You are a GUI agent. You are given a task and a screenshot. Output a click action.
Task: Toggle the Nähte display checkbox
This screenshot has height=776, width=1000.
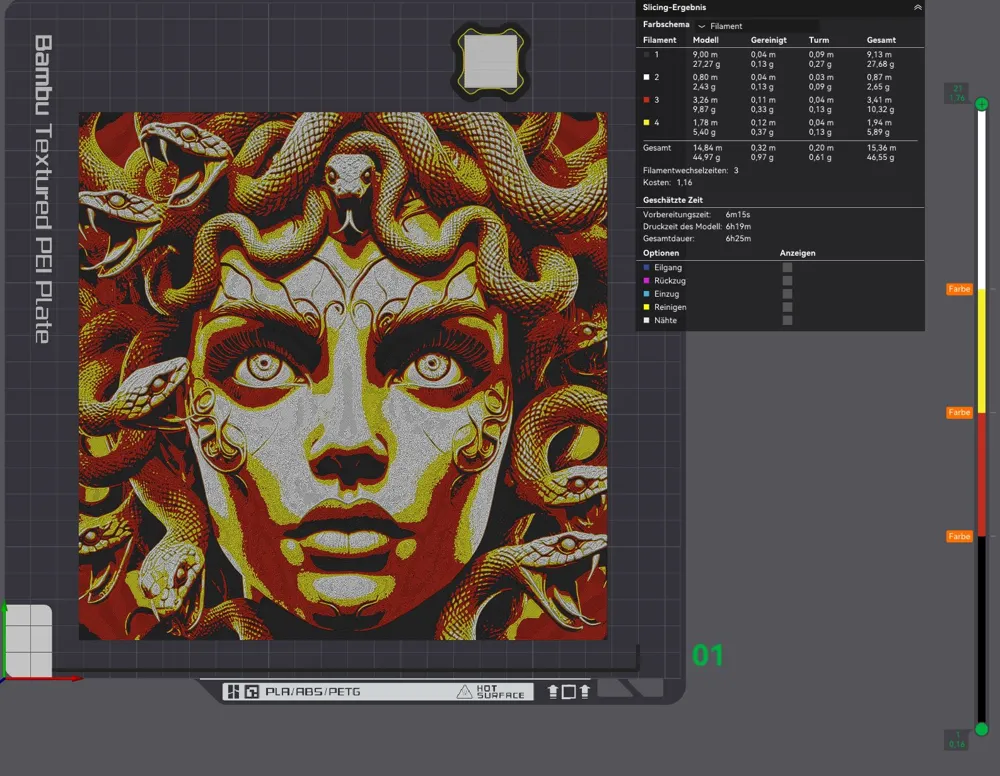[x=787, y=321]
